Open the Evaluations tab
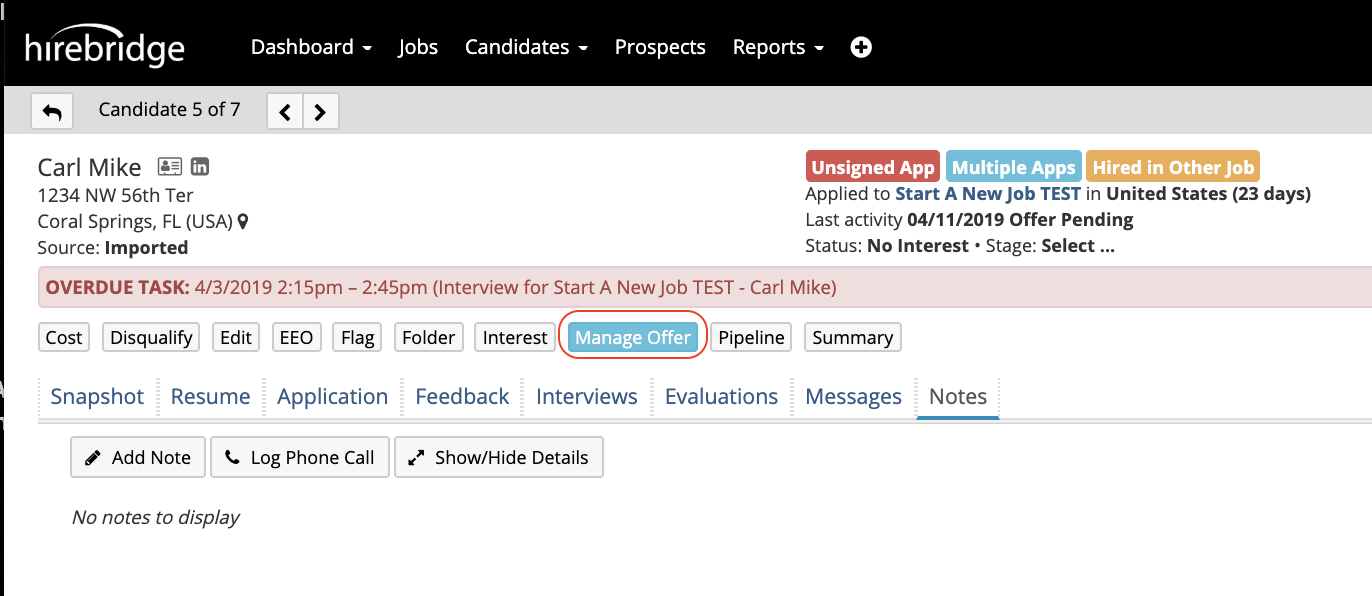Screen dimensions: 1372x596 [721, 396]
